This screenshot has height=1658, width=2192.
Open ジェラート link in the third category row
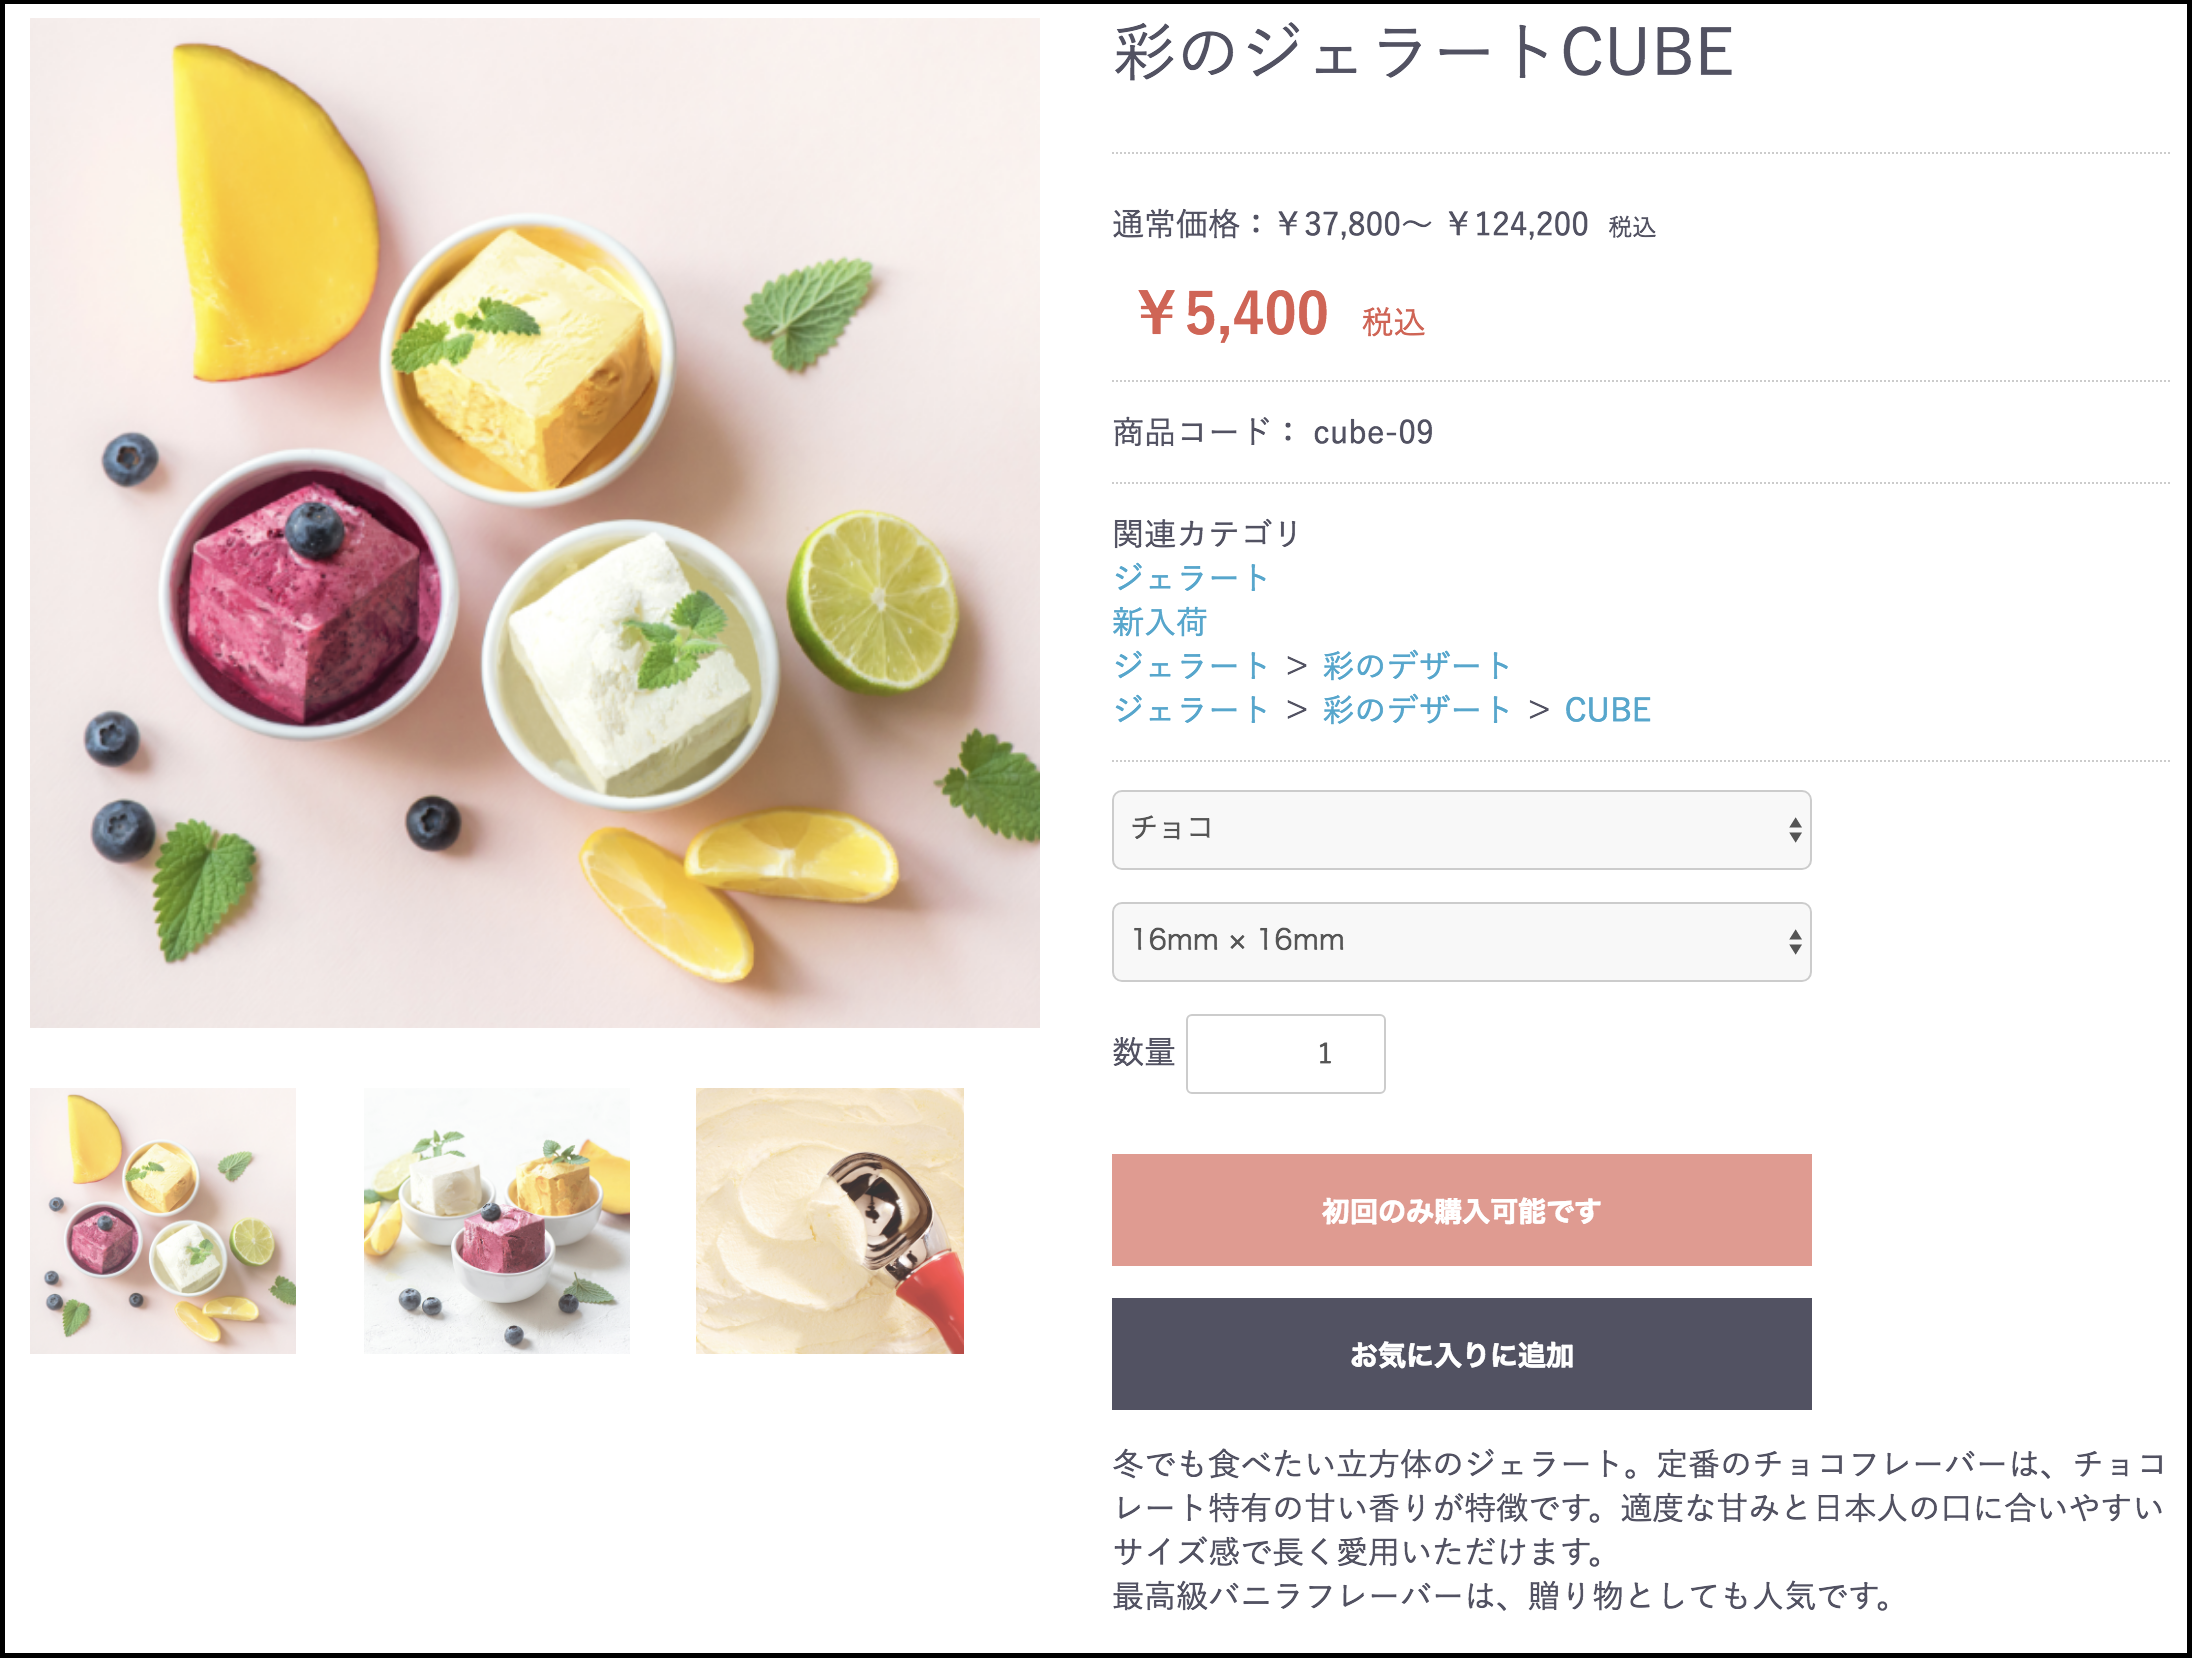coord(1190,666)
